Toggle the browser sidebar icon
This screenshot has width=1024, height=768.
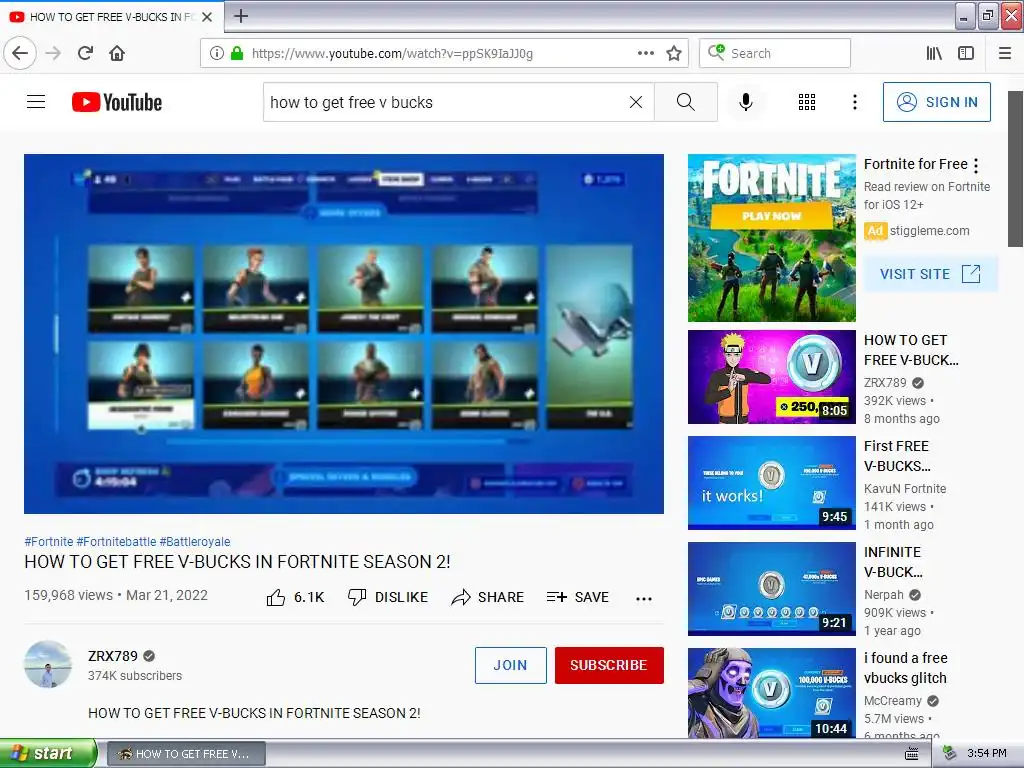[x=966, y=53]
